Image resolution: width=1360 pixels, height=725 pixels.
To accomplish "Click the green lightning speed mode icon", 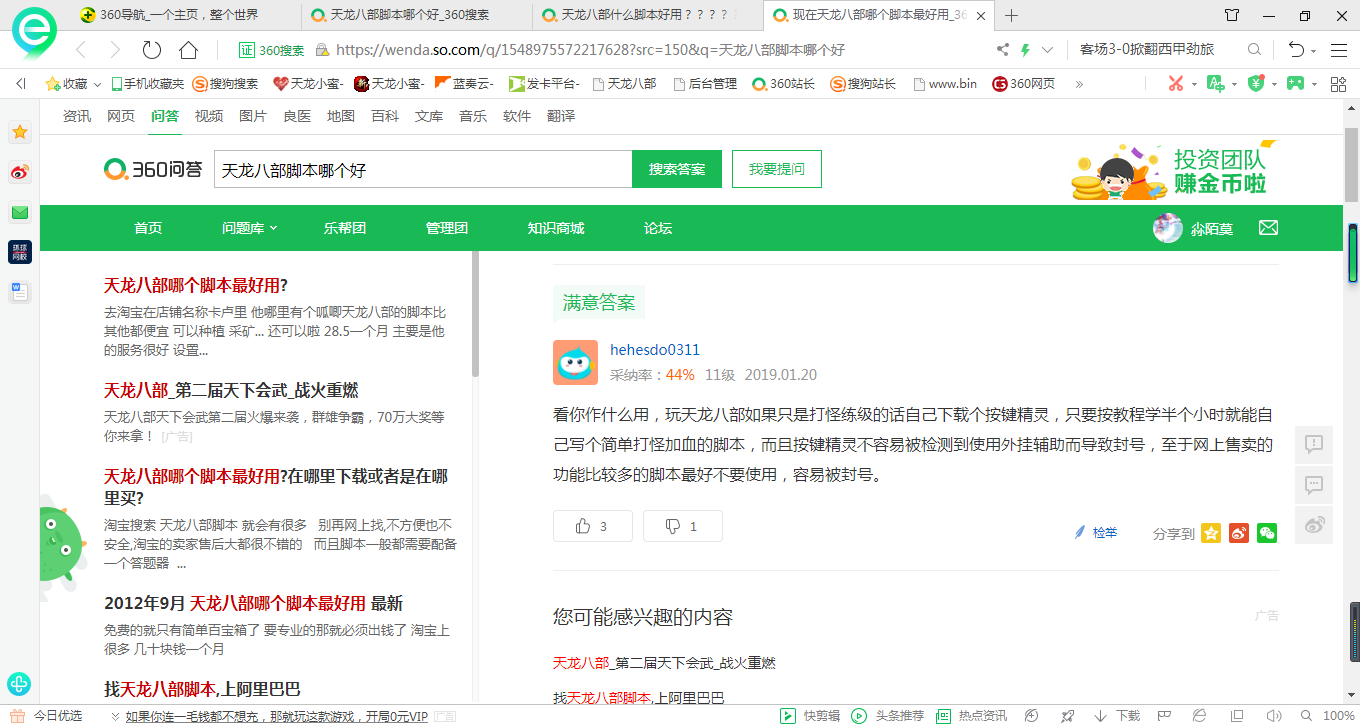I will click(x=1025, y=50).
